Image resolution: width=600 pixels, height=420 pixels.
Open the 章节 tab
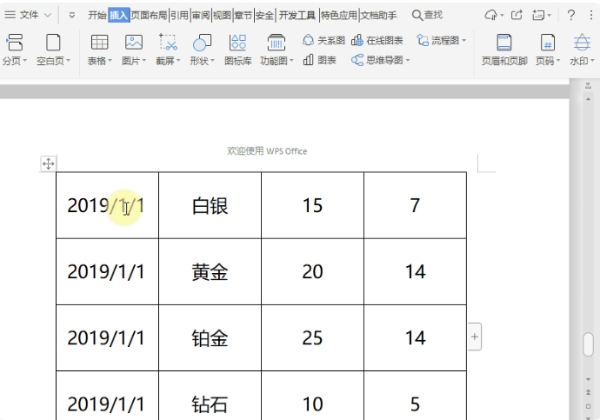(x=243, y=15)
